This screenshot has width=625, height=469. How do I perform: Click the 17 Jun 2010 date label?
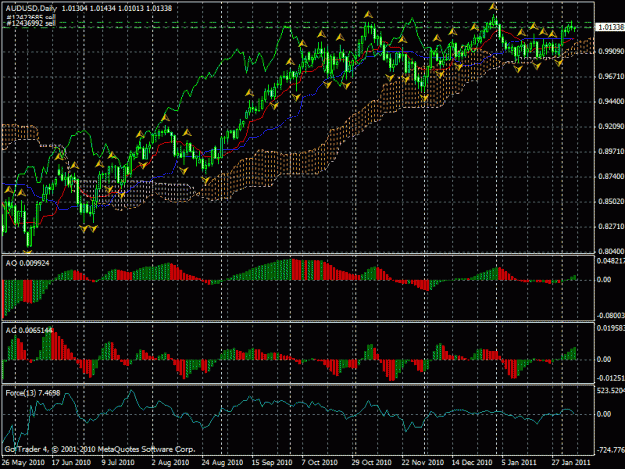tap(71, 463)
